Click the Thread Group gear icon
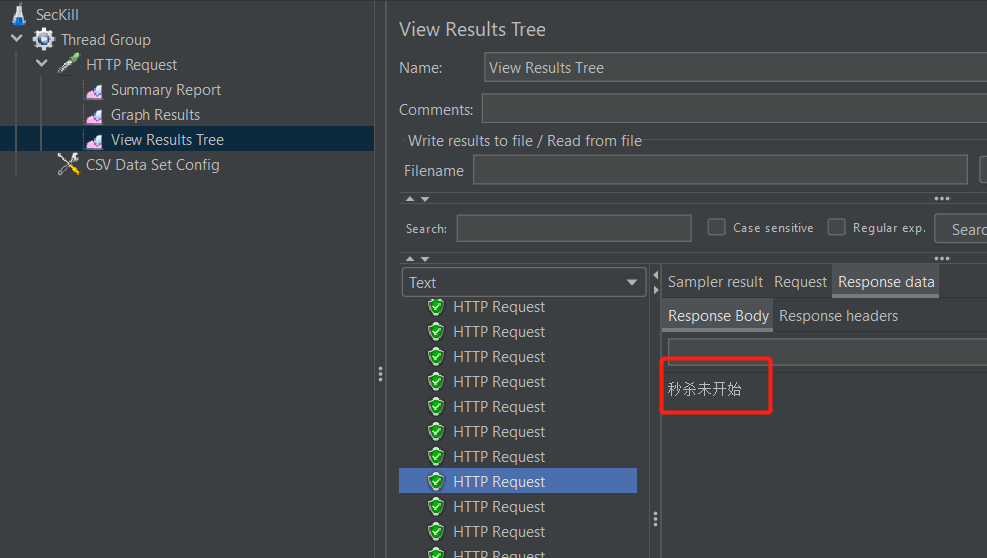987x558 pixels. 43,40
